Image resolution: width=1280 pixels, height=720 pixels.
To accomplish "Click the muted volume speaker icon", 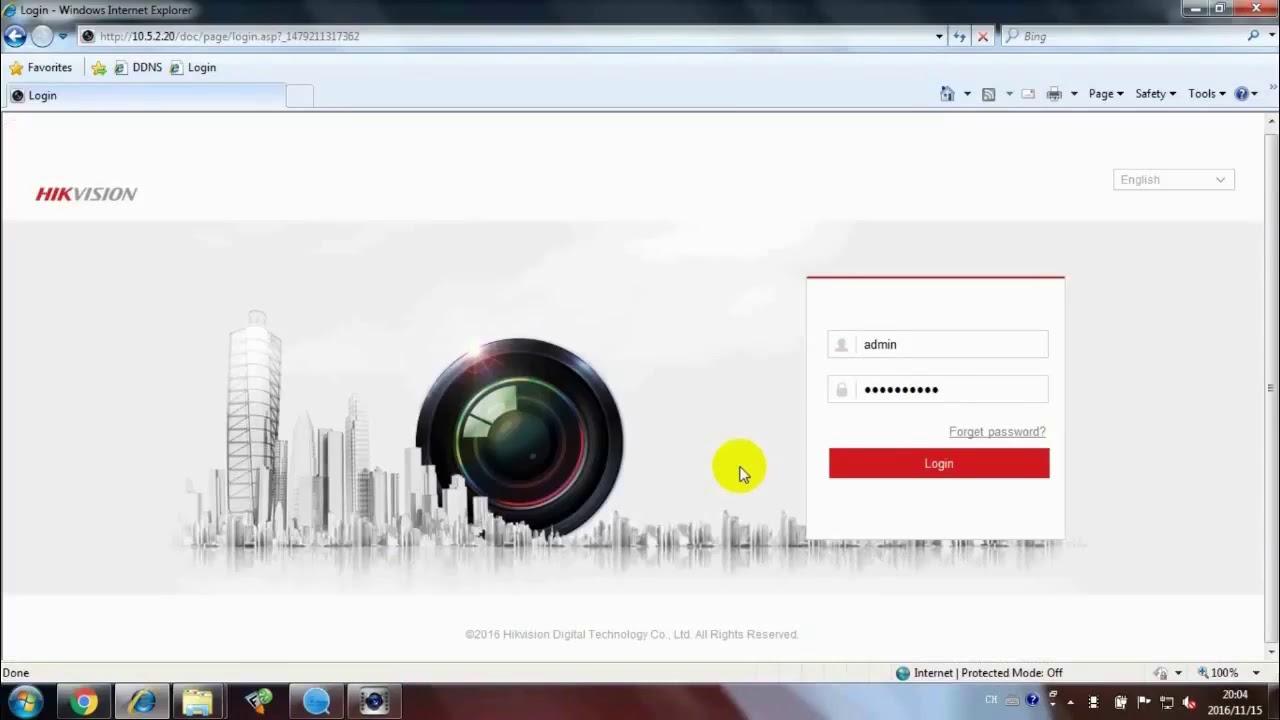I will (1189, 702).
